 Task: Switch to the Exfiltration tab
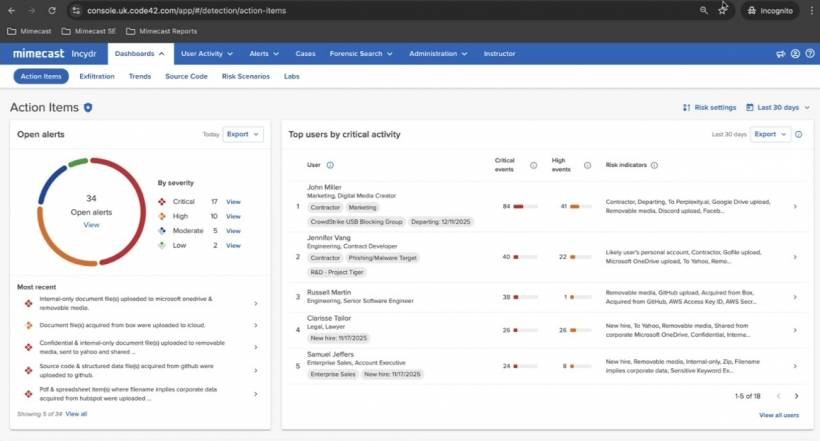[x=97, y=76]
